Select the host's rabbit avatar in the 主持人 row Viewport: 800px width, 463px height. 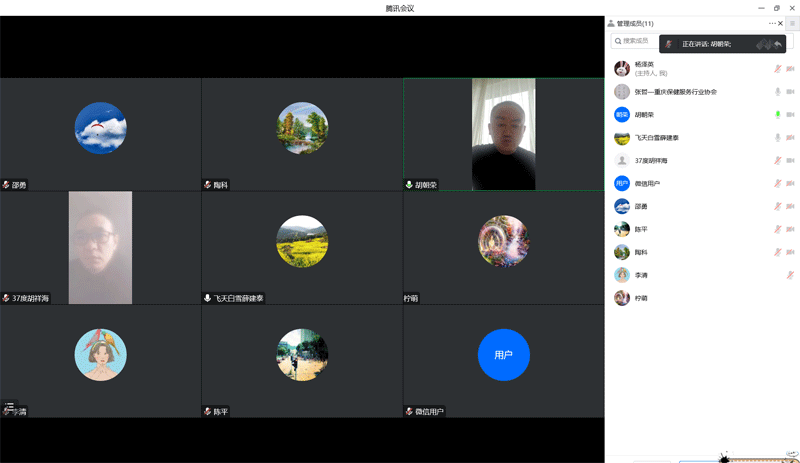tap(621, 68)
